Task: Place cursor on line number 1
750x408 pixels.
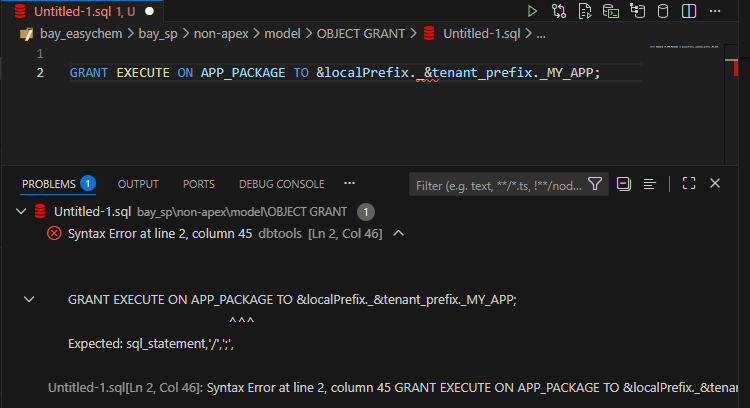Action: tap(40, 54)
